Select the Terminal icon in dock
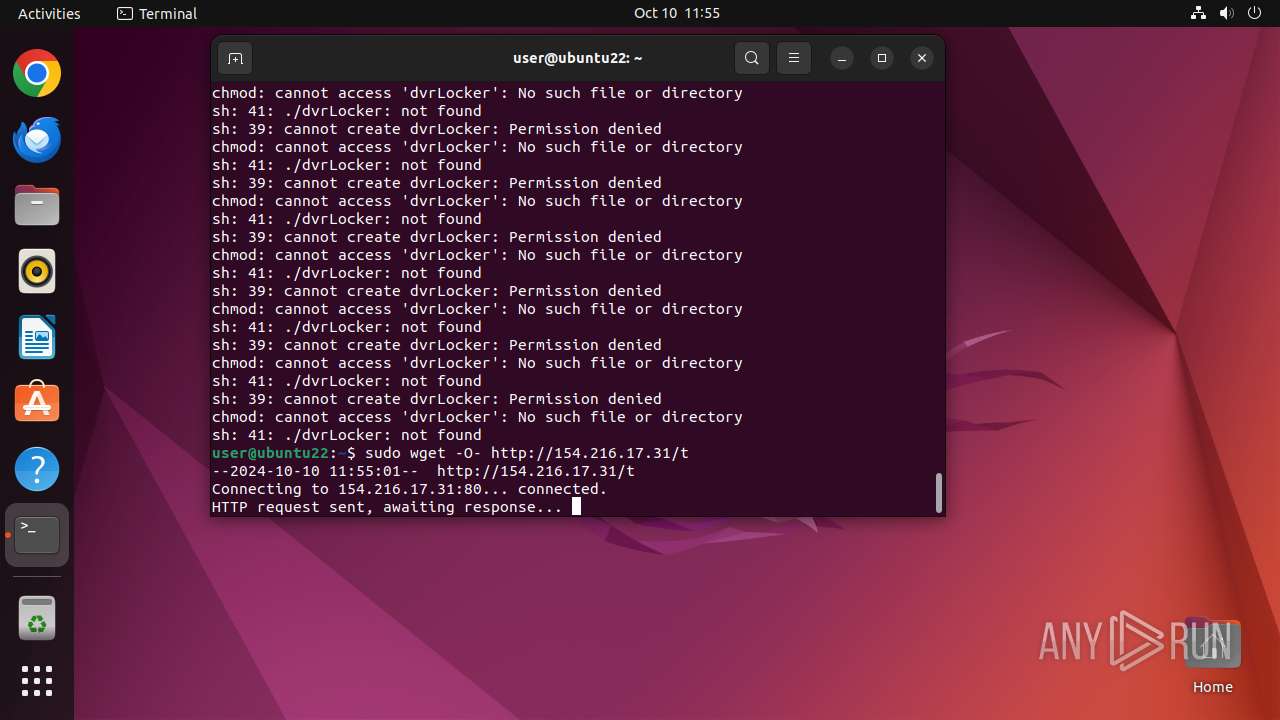1280x720 pixels. 37,535
